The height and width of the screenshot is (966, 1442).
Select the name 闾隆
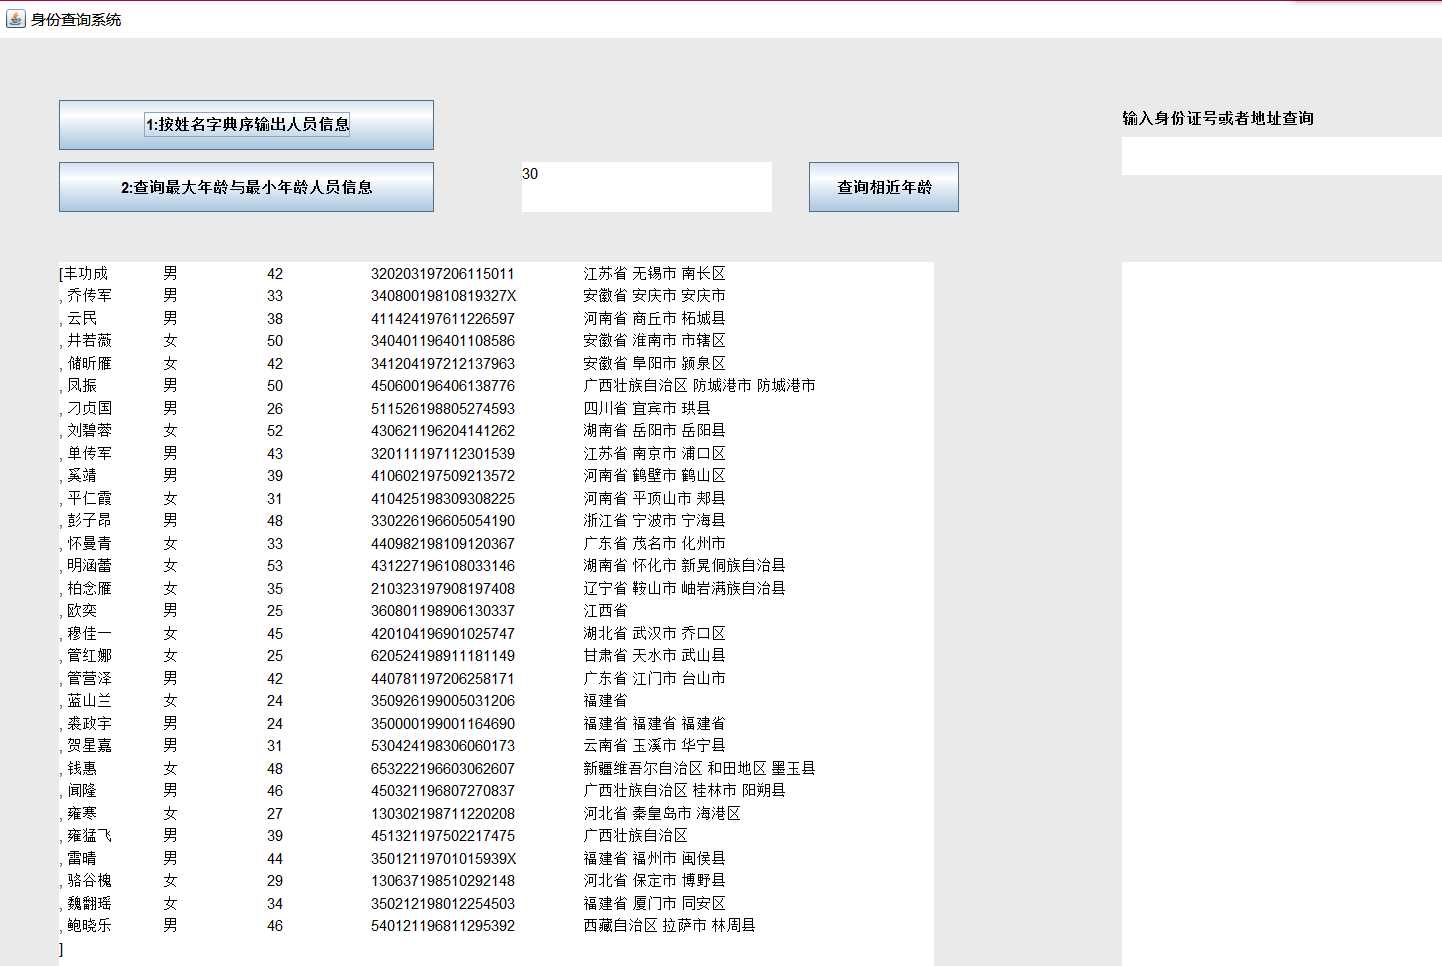[x=82, y=791]
